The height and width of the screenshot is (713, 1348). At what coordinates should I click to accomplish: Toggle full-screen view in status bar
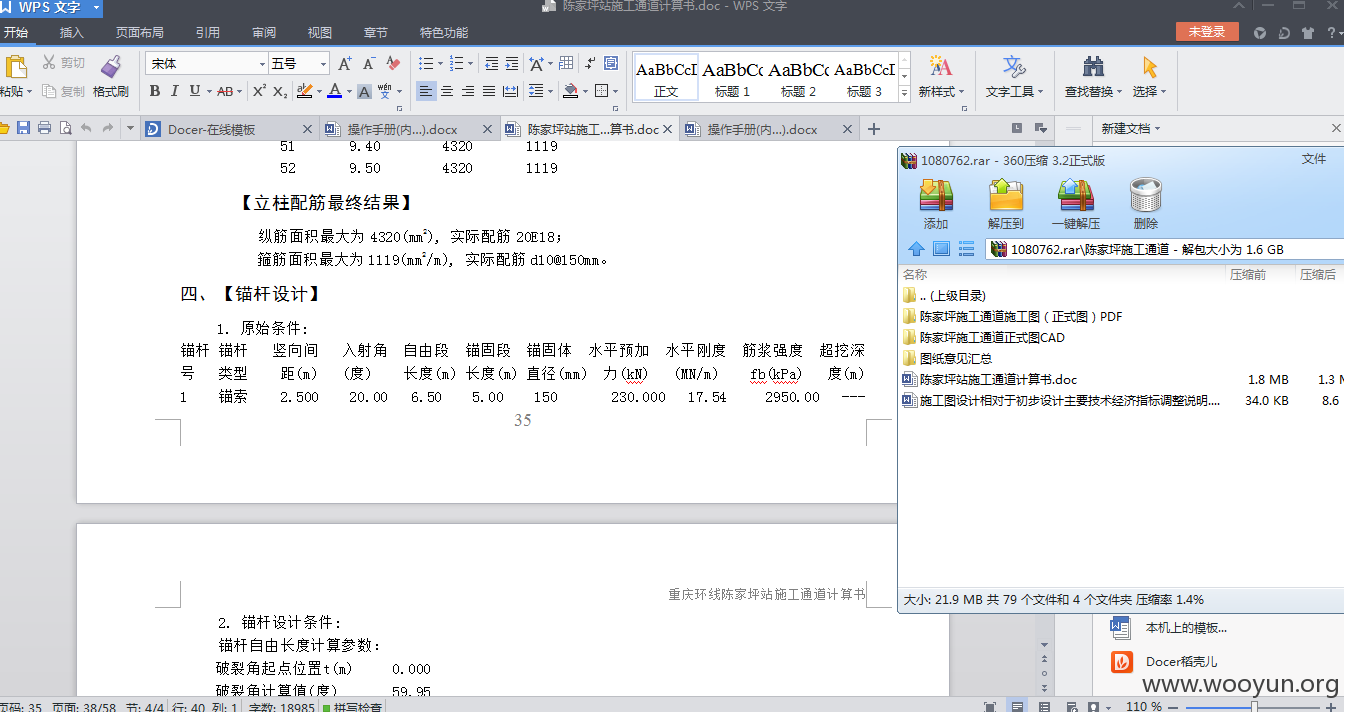pos(990,707)
